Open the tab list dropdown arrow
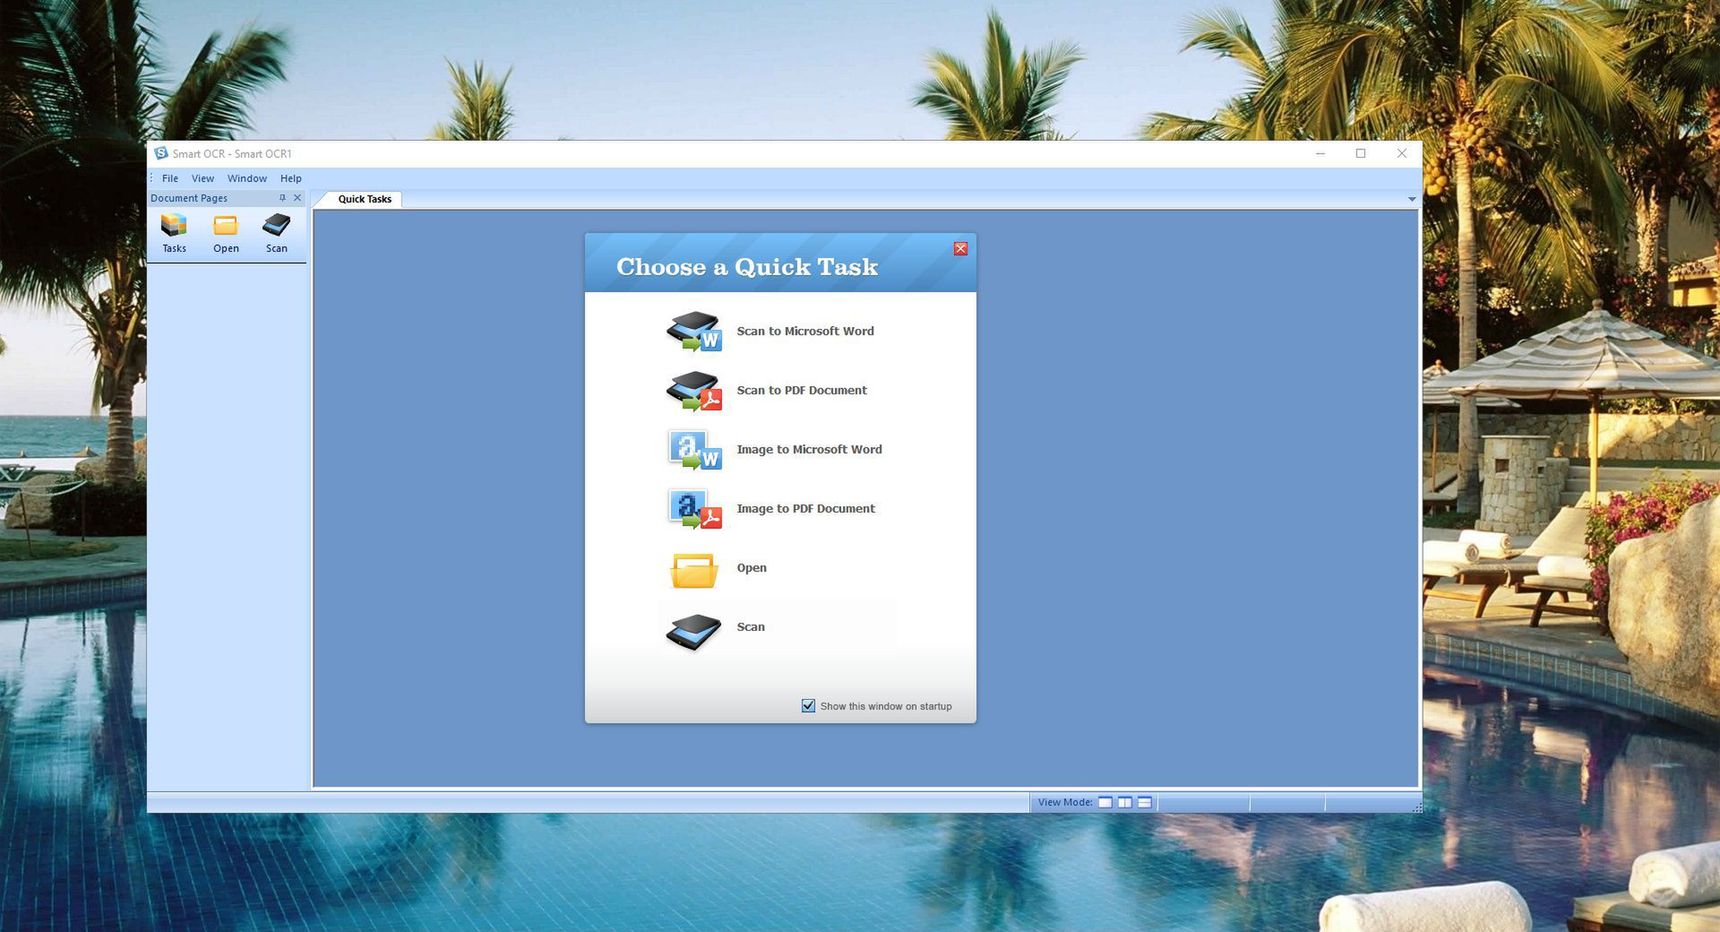Viewport: 1720px width, 932px height. point(1412,199)
